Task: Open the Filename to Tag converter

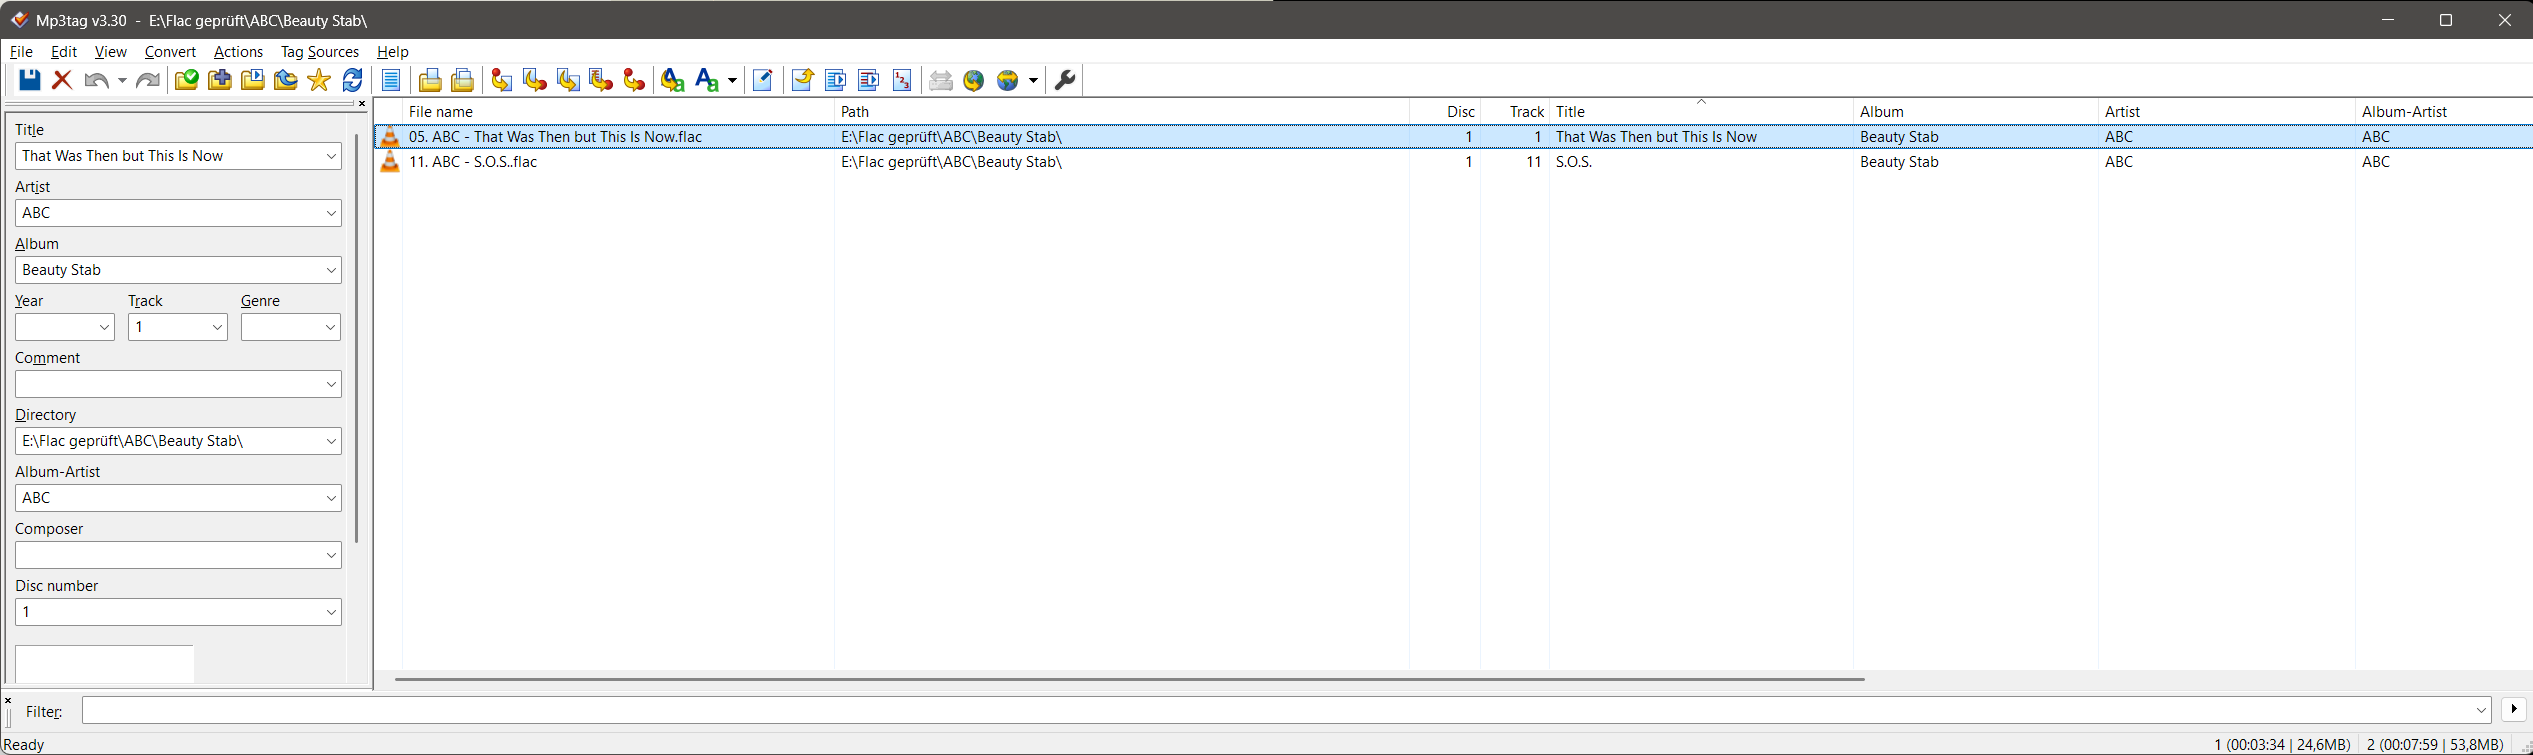Action: click(x=535, y=80)
